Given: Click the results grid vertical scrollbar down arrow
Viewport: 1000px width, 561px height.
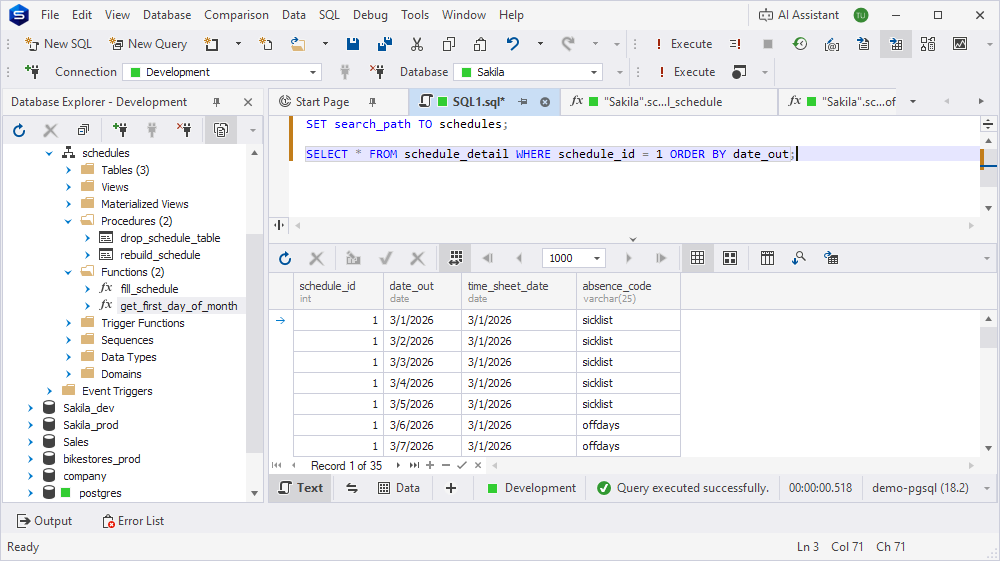Looking at the screenshot, I should 988,448.
